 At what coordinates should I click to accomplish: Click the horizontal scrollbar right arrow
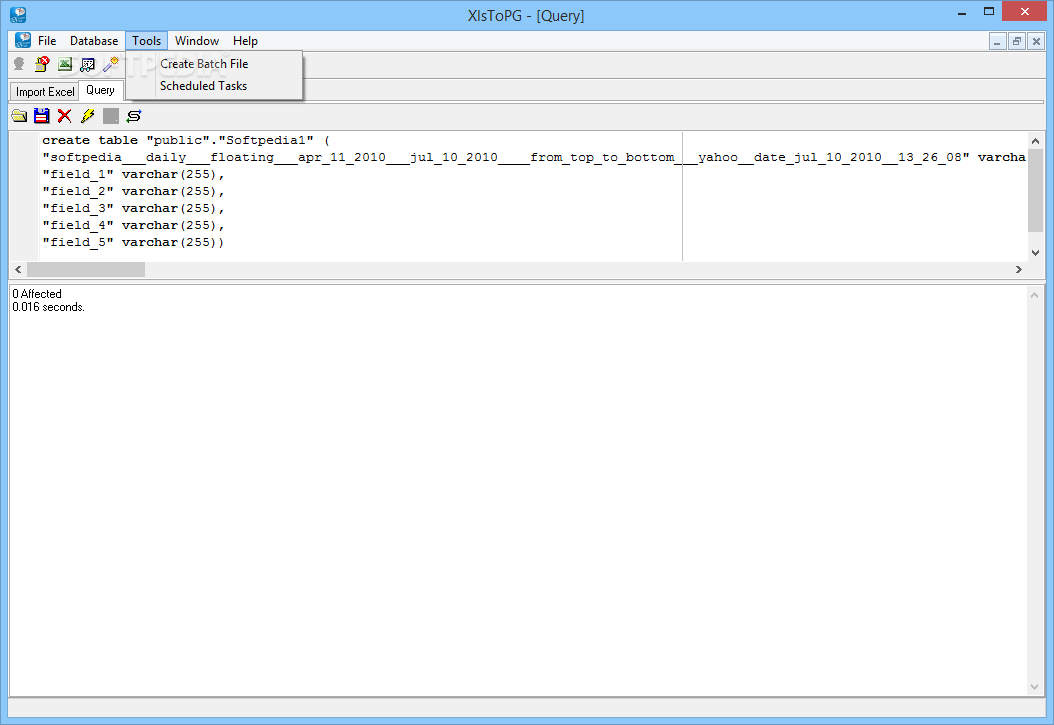click(x=1018, y=269)
